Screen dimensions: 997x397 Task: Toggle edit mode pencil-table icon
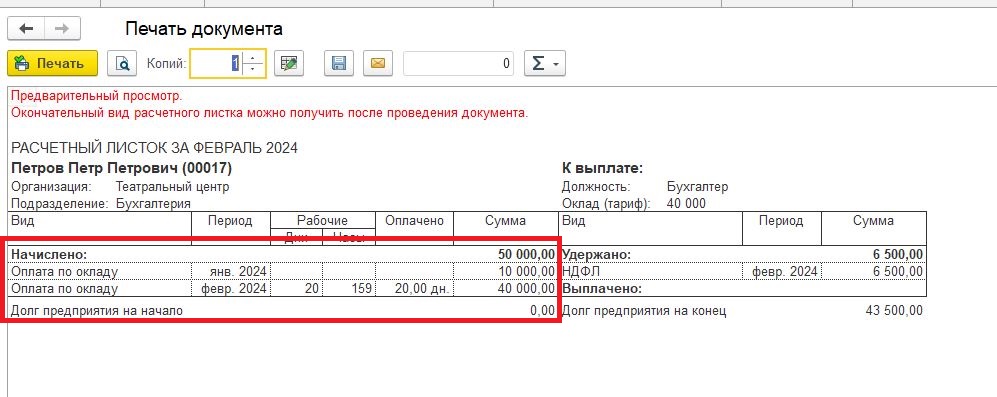tap(289, 64)
